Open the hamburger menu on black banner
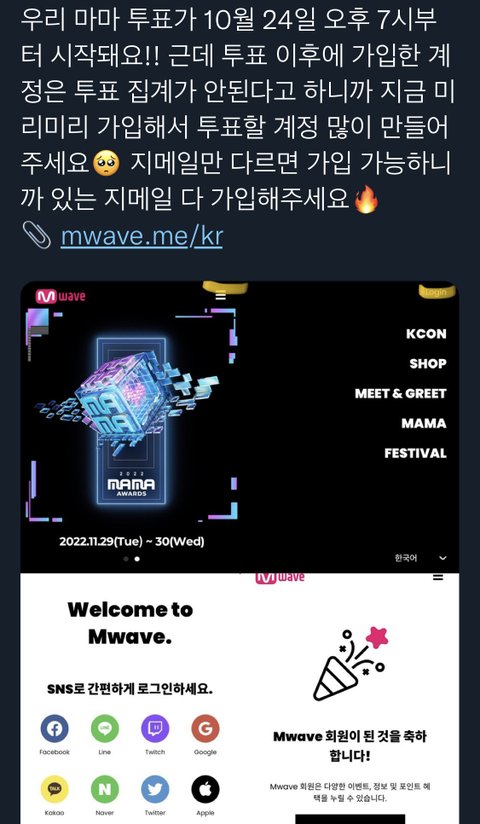The image size is (480, 824). pyautogui.click(x=221, y=295)
